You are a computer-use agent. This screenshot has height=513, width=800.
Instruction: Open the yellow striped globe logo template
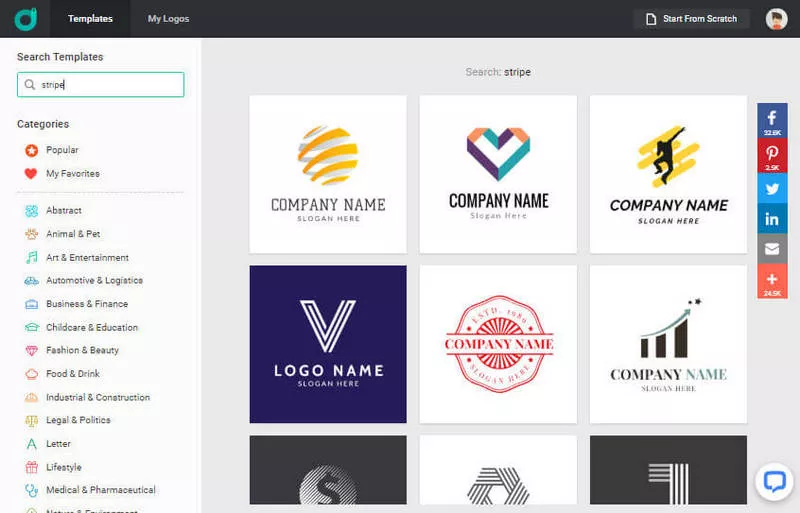pos(328,174)
